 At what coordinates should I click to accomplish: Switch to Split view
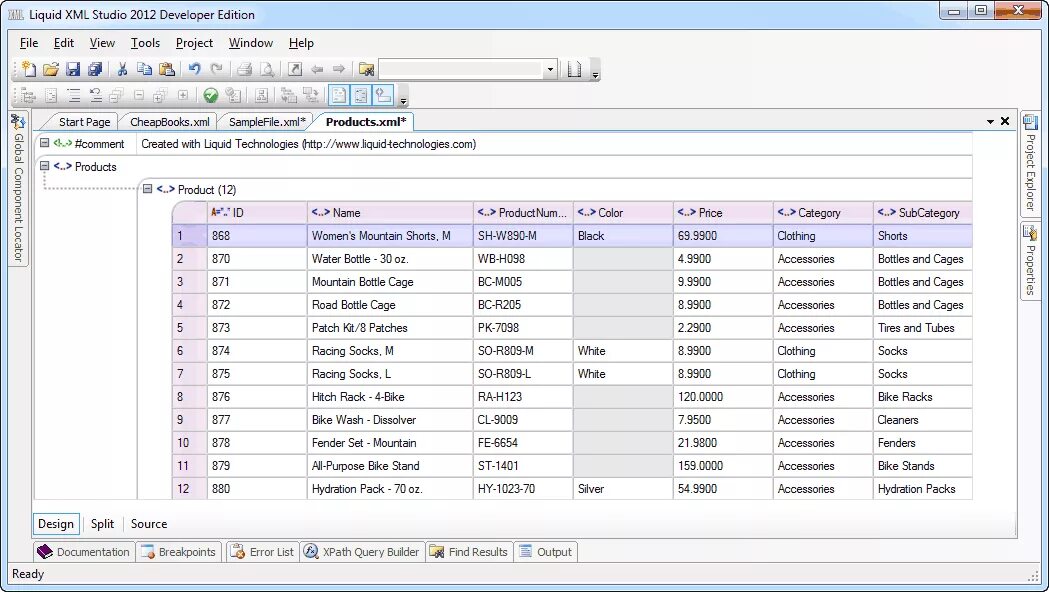(102, 524)
